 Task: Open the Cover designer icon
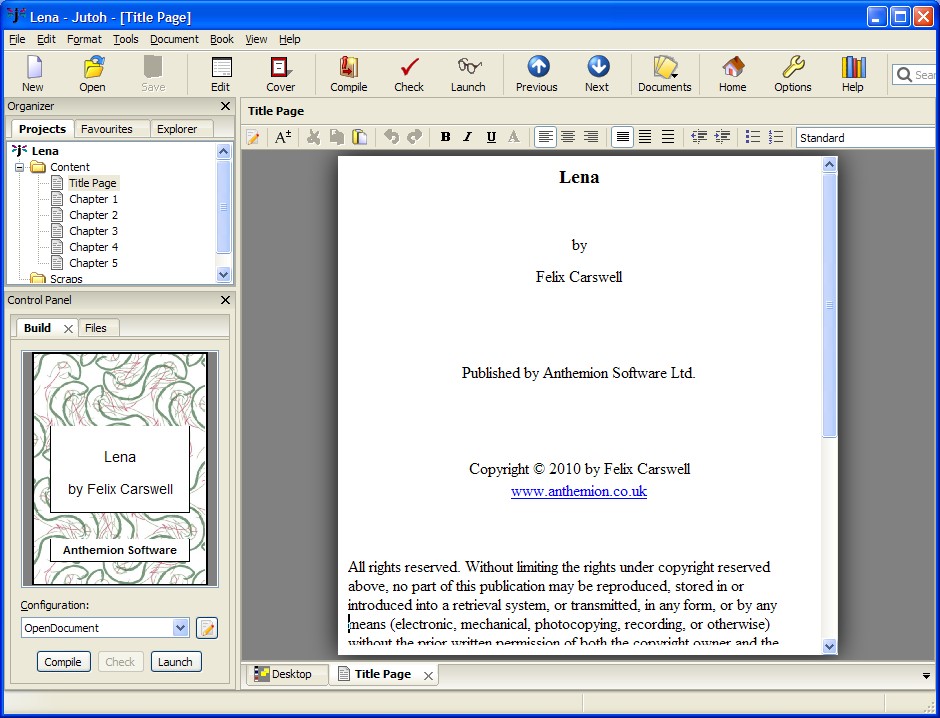click(281, 74)
